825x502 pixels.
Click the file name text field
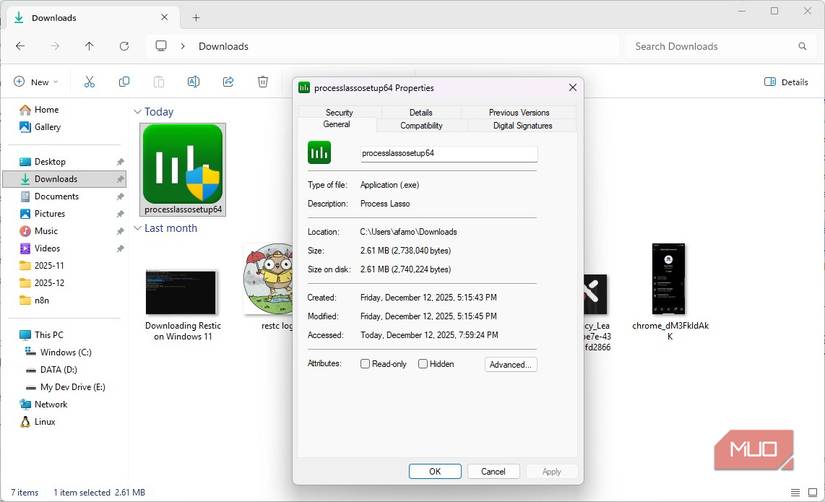[448, 153]
